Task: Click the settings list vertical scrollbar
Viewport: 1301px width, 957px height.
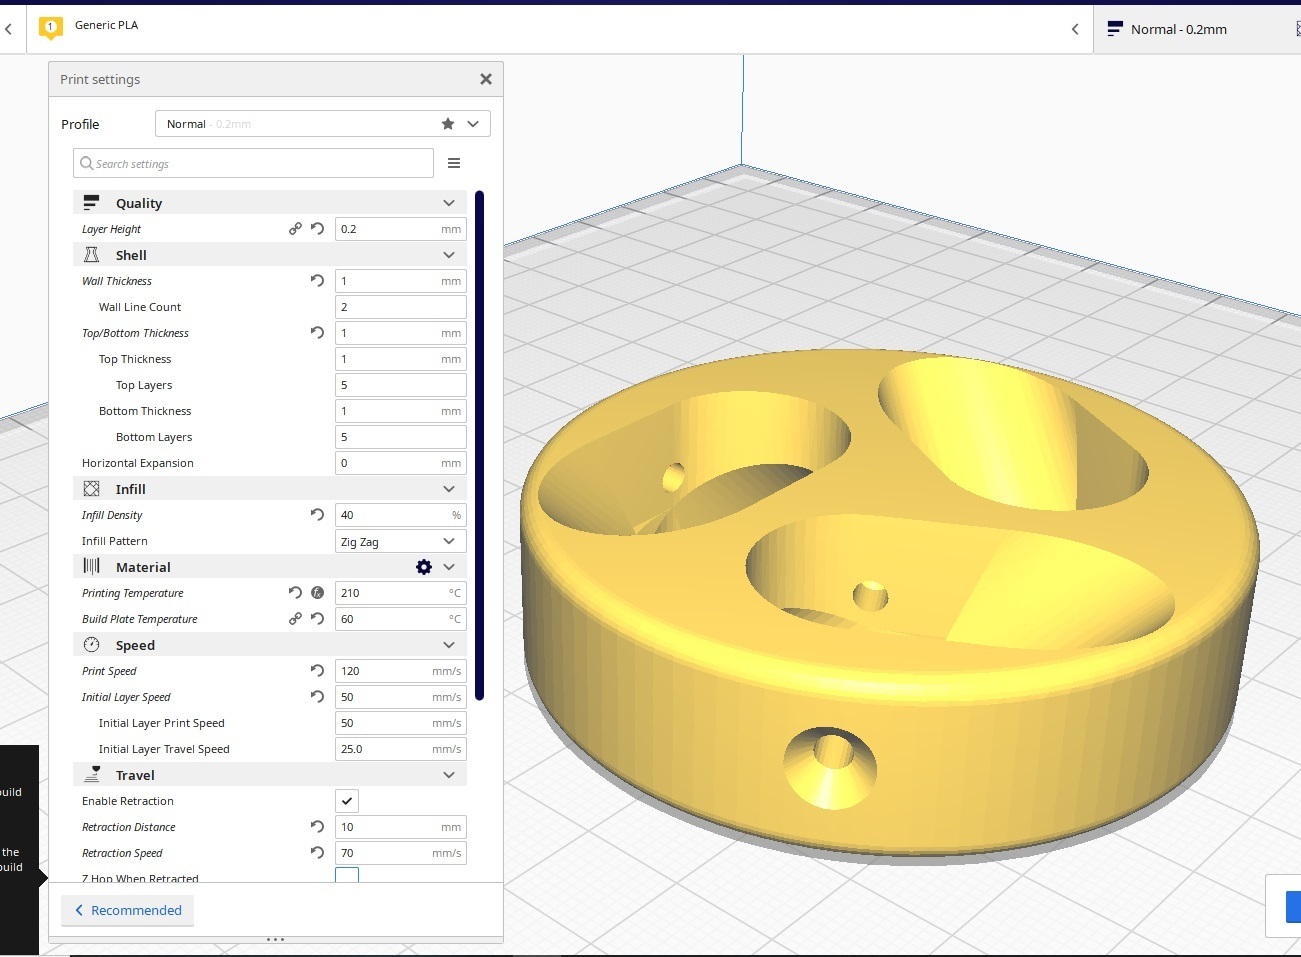Action: (x=480, y=445)
